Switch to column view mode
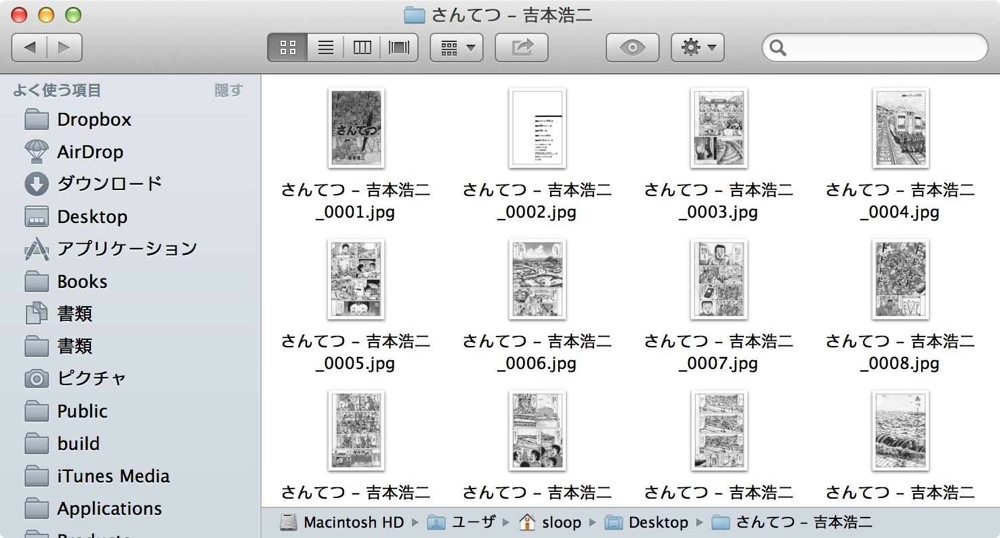The image size is (1000, 538). (362, 48)
